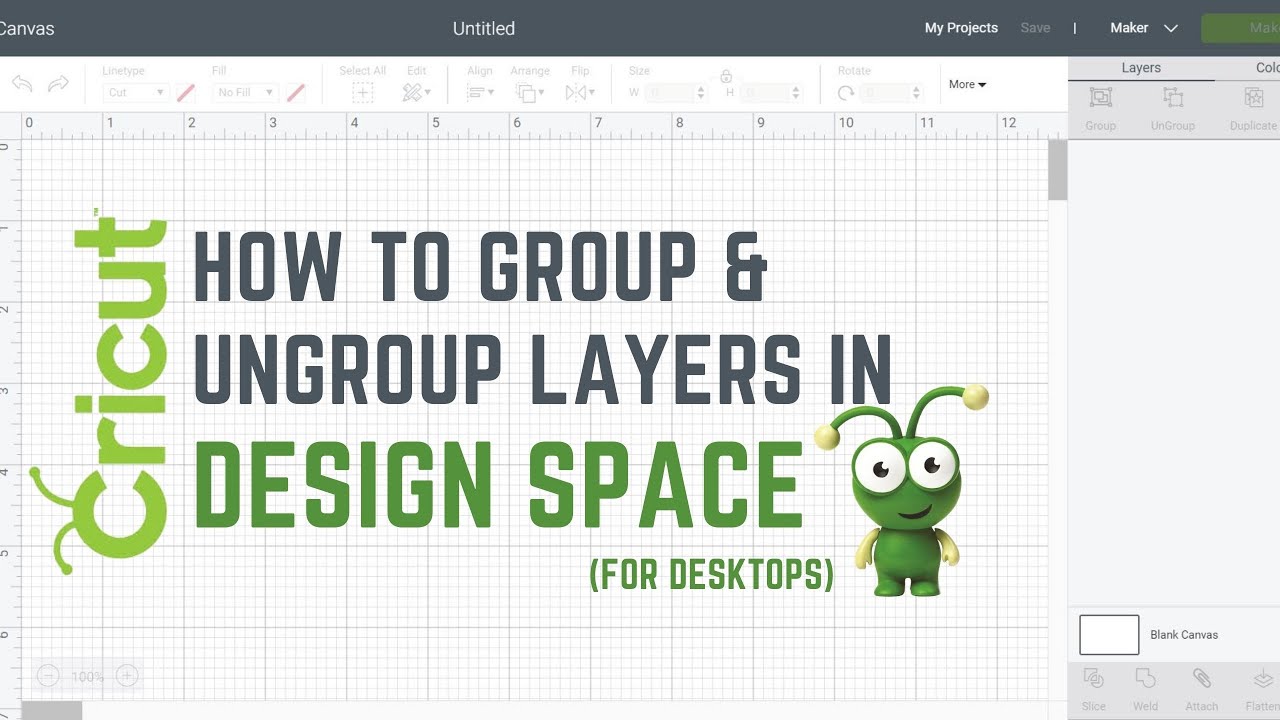This screenshot has height=720, width=1280.
Task: Click the zoom in plus button
Action: [127, 677]
